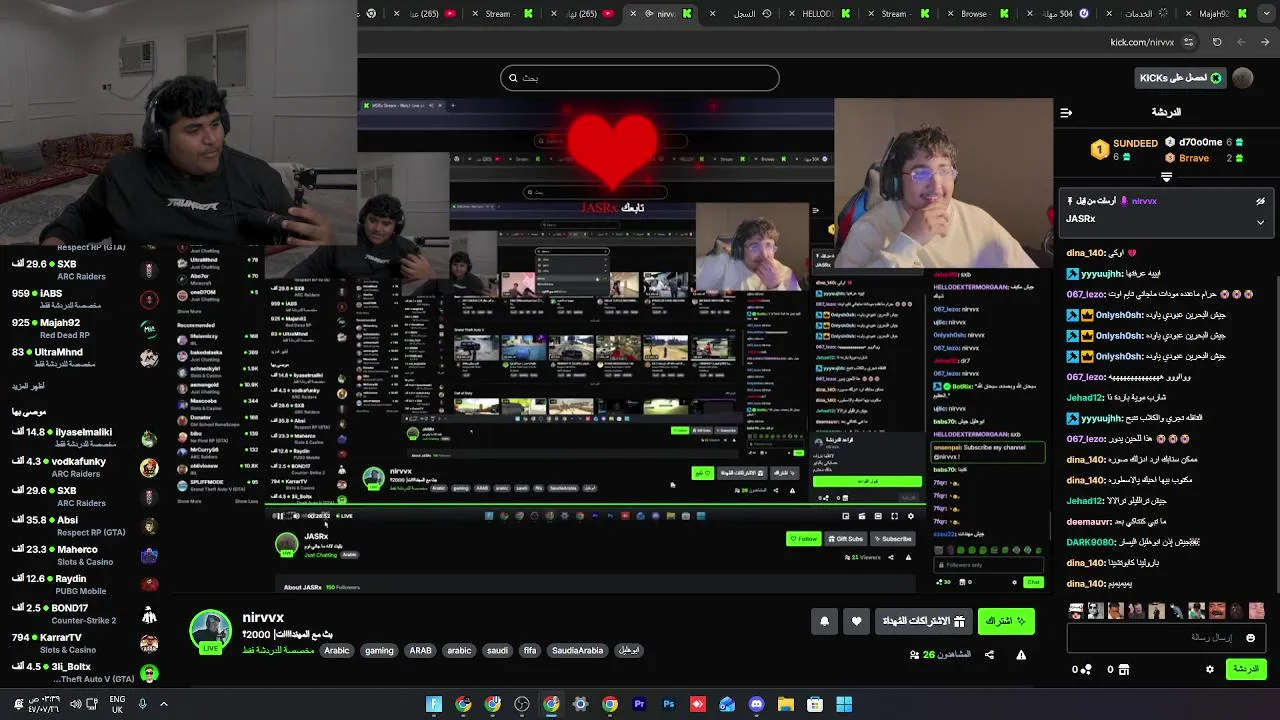Open Discord from the taskbar

(x=756, y=705)
